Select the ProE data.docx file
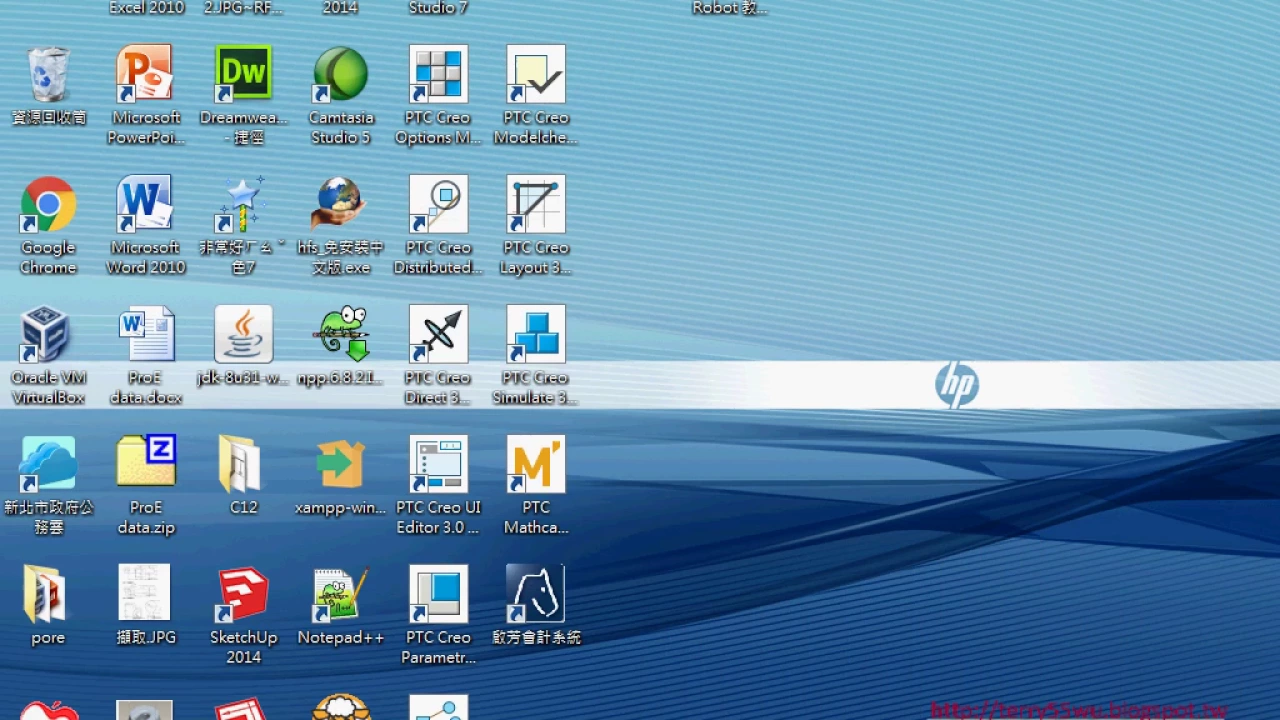The image size is (1280, 720). point(146,334)
